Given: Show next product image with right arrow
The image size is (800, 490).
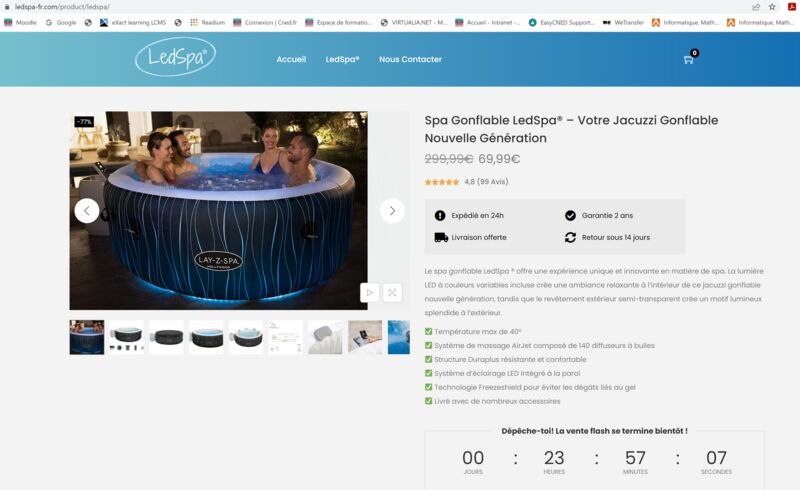Looking at the screenshot, I should [x=392, y=211].
